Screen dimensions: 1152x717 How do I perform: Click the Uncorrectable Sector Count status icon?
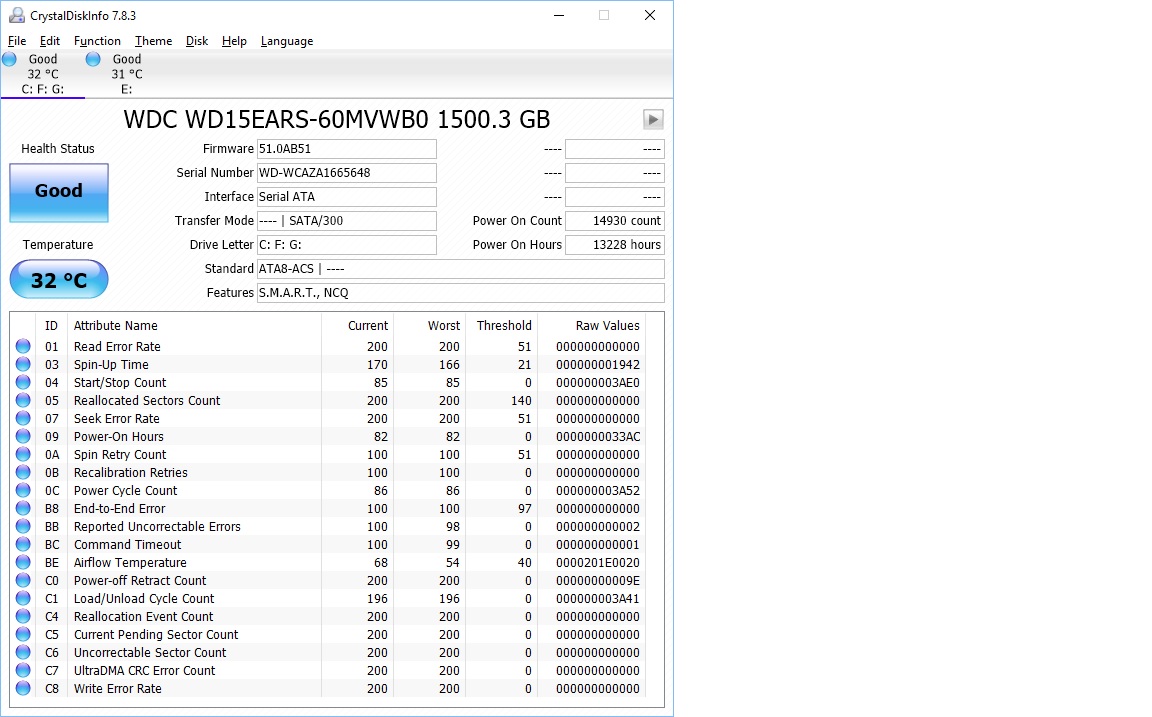pyautogui.click(x=24, y=652)
